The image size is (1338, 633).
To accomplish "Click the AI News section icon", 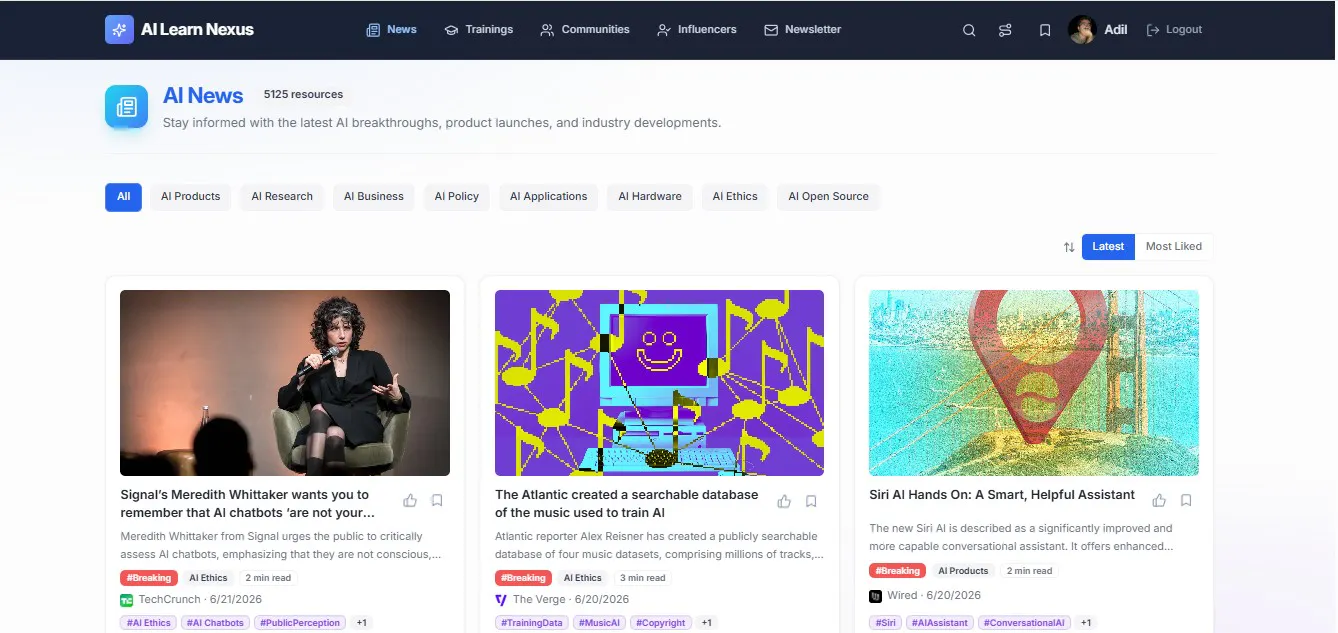I will [x=126, y=106].
